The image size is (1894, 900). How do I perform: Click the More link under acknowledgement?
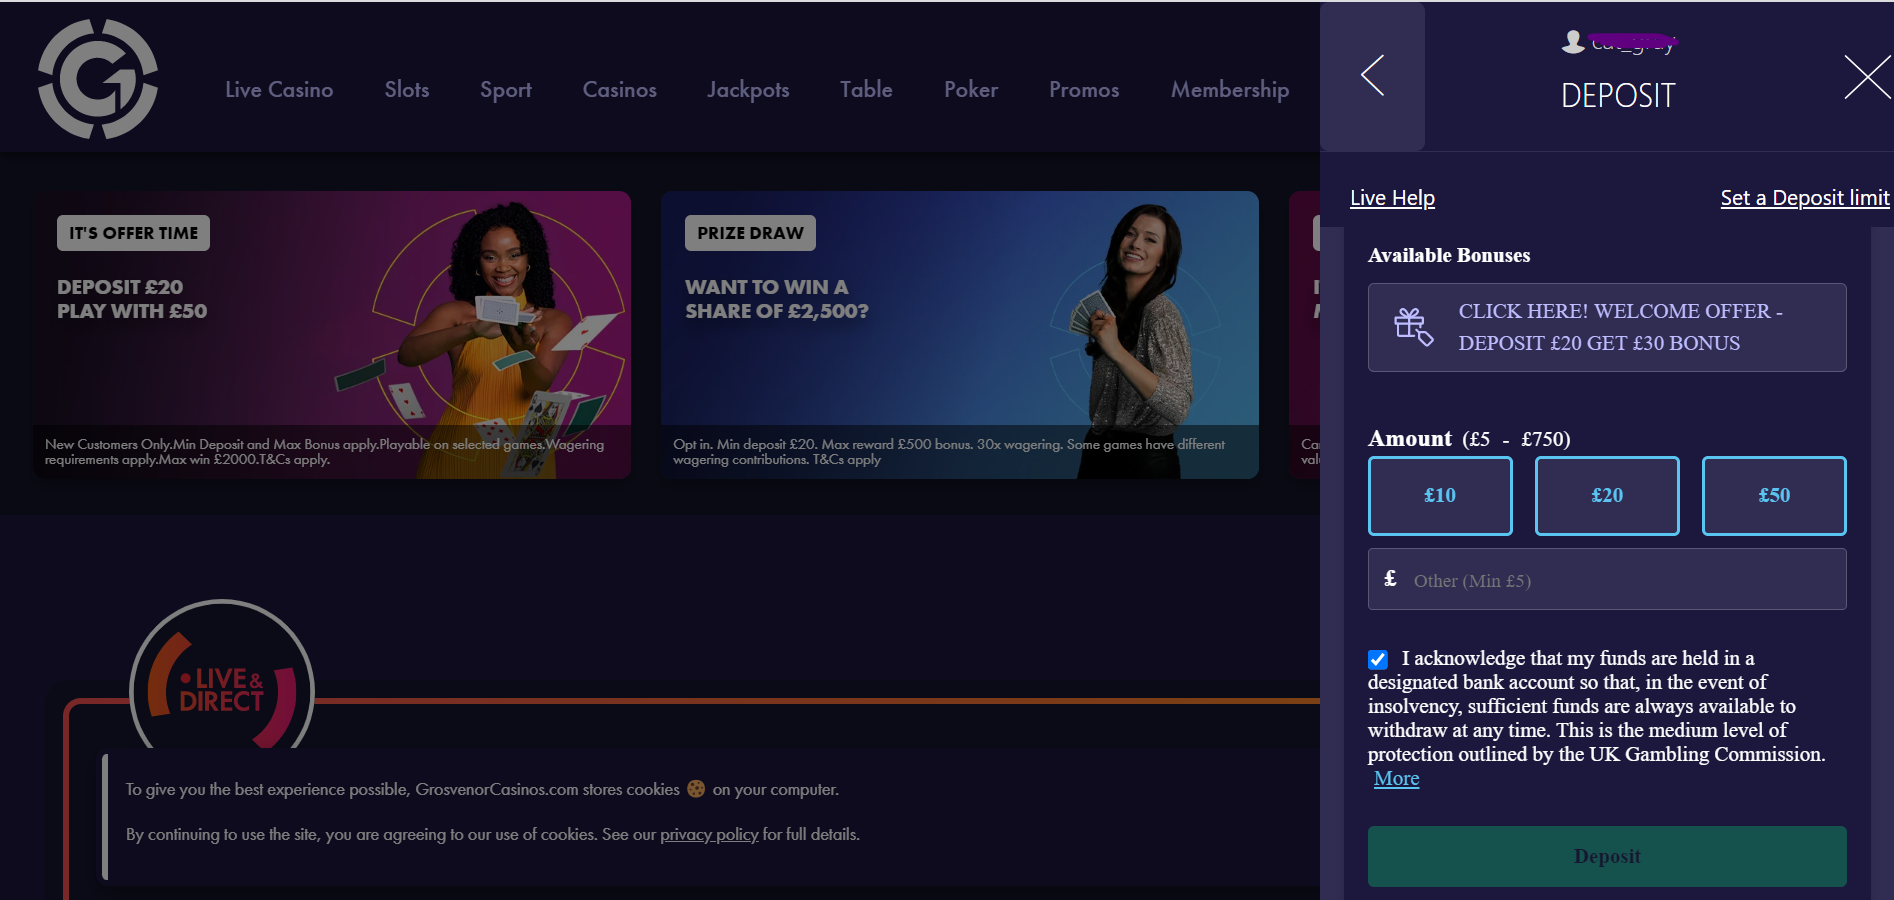[x=1396, y=778]
